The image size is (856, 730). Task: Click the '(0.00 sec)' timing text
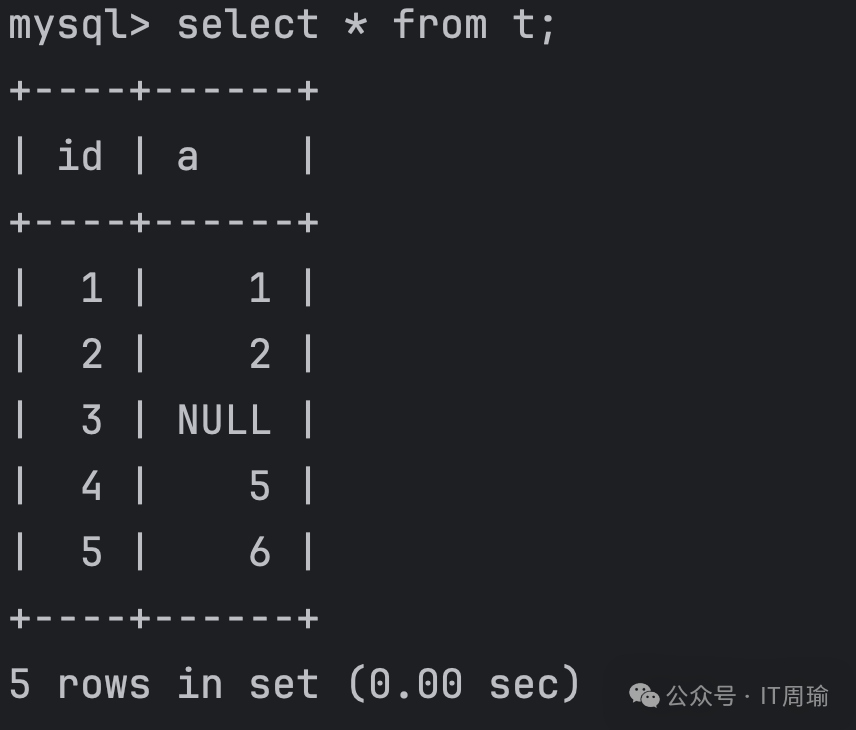pyautogui.click(x=463, y=685)
